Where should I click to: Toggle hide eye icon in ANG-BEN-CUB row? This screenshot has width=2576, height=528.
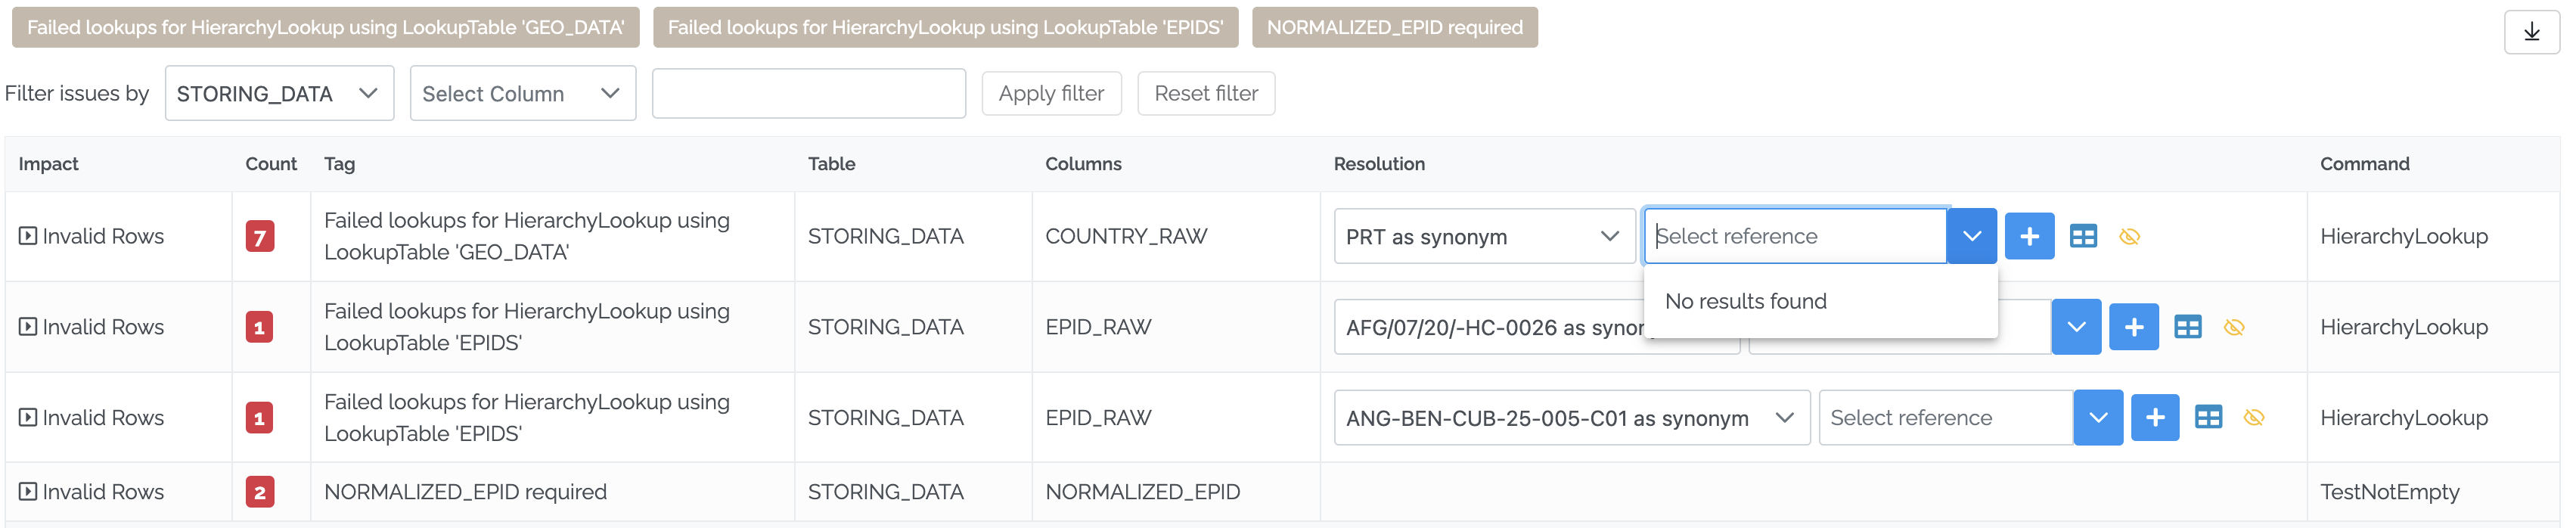point(2254,417)
